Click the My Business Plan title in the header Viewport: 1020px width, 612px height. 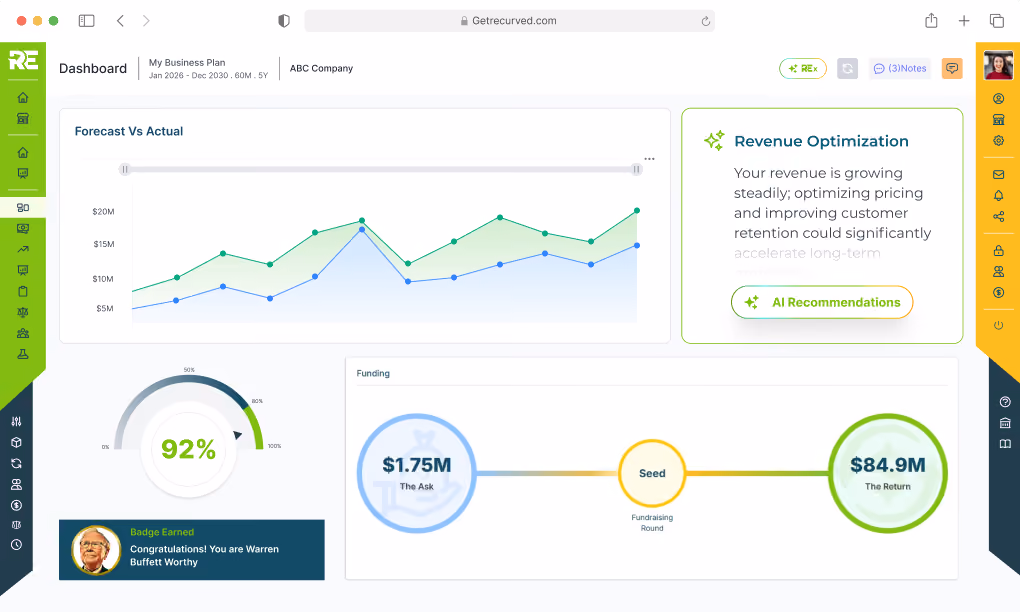pyautogui.click(x=187, y=62)
